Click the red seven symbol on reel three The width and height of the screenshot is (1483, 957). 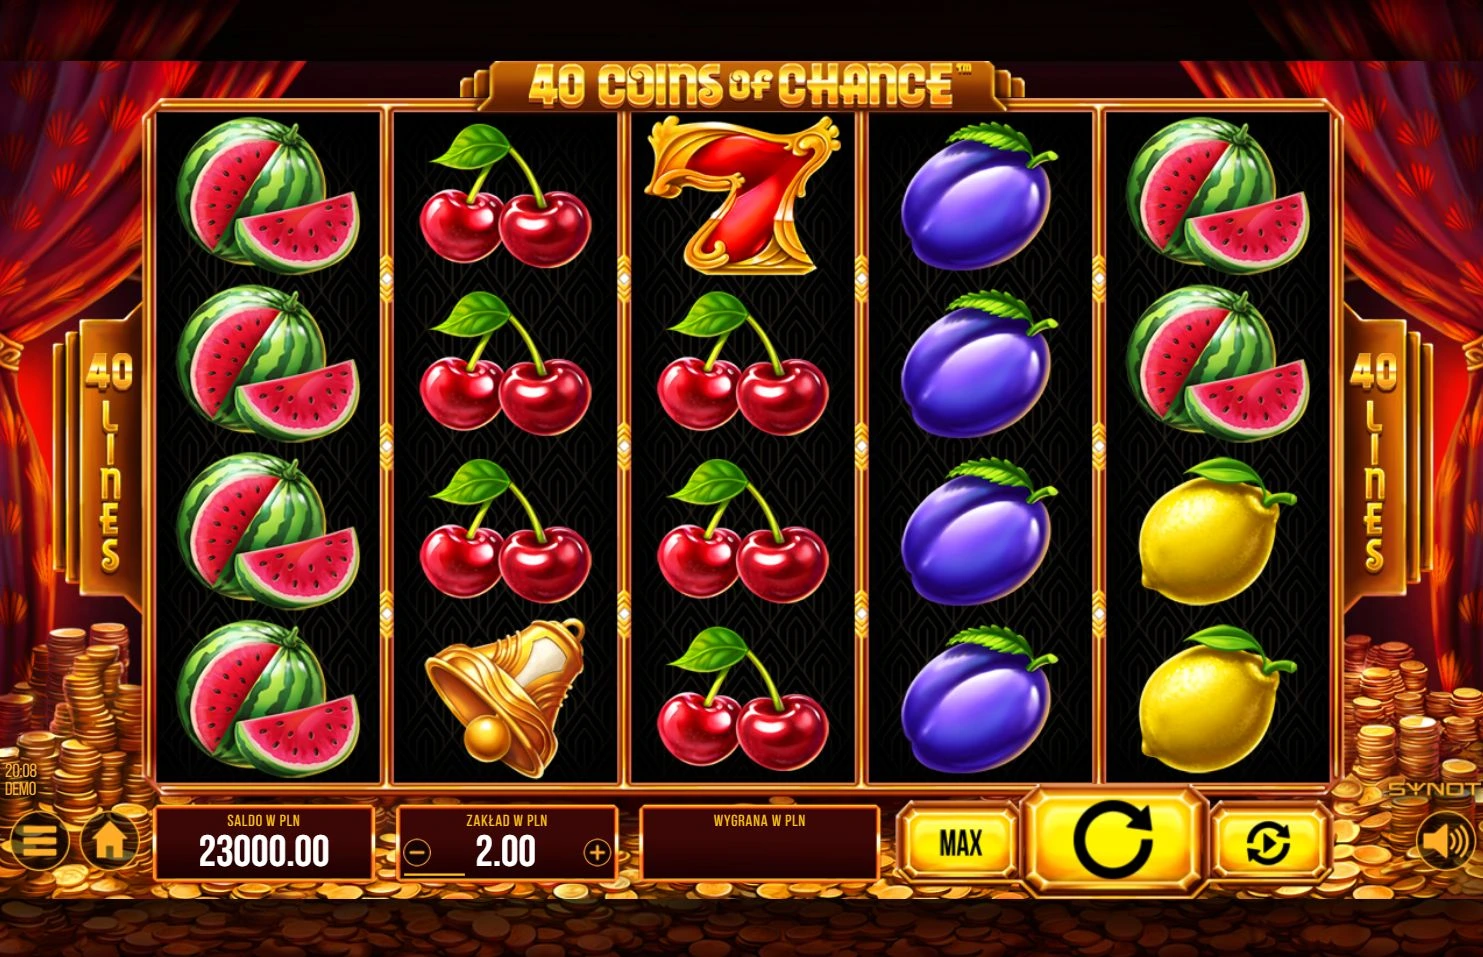[742, 194]
